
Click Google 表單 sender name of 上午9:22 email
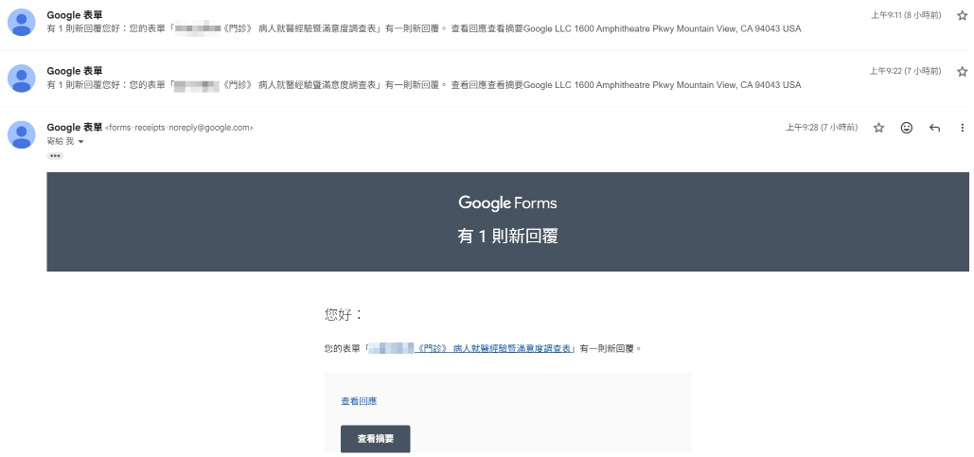75,71
